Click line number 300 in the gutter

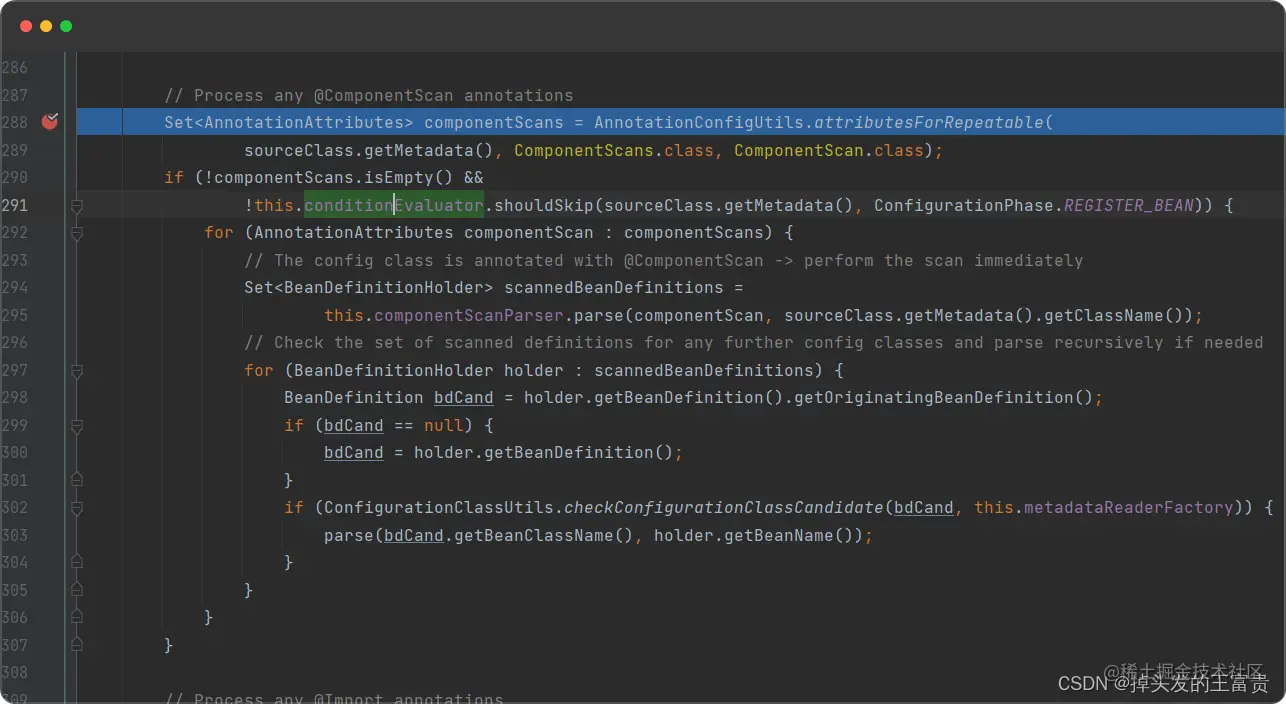pos(15,453)
